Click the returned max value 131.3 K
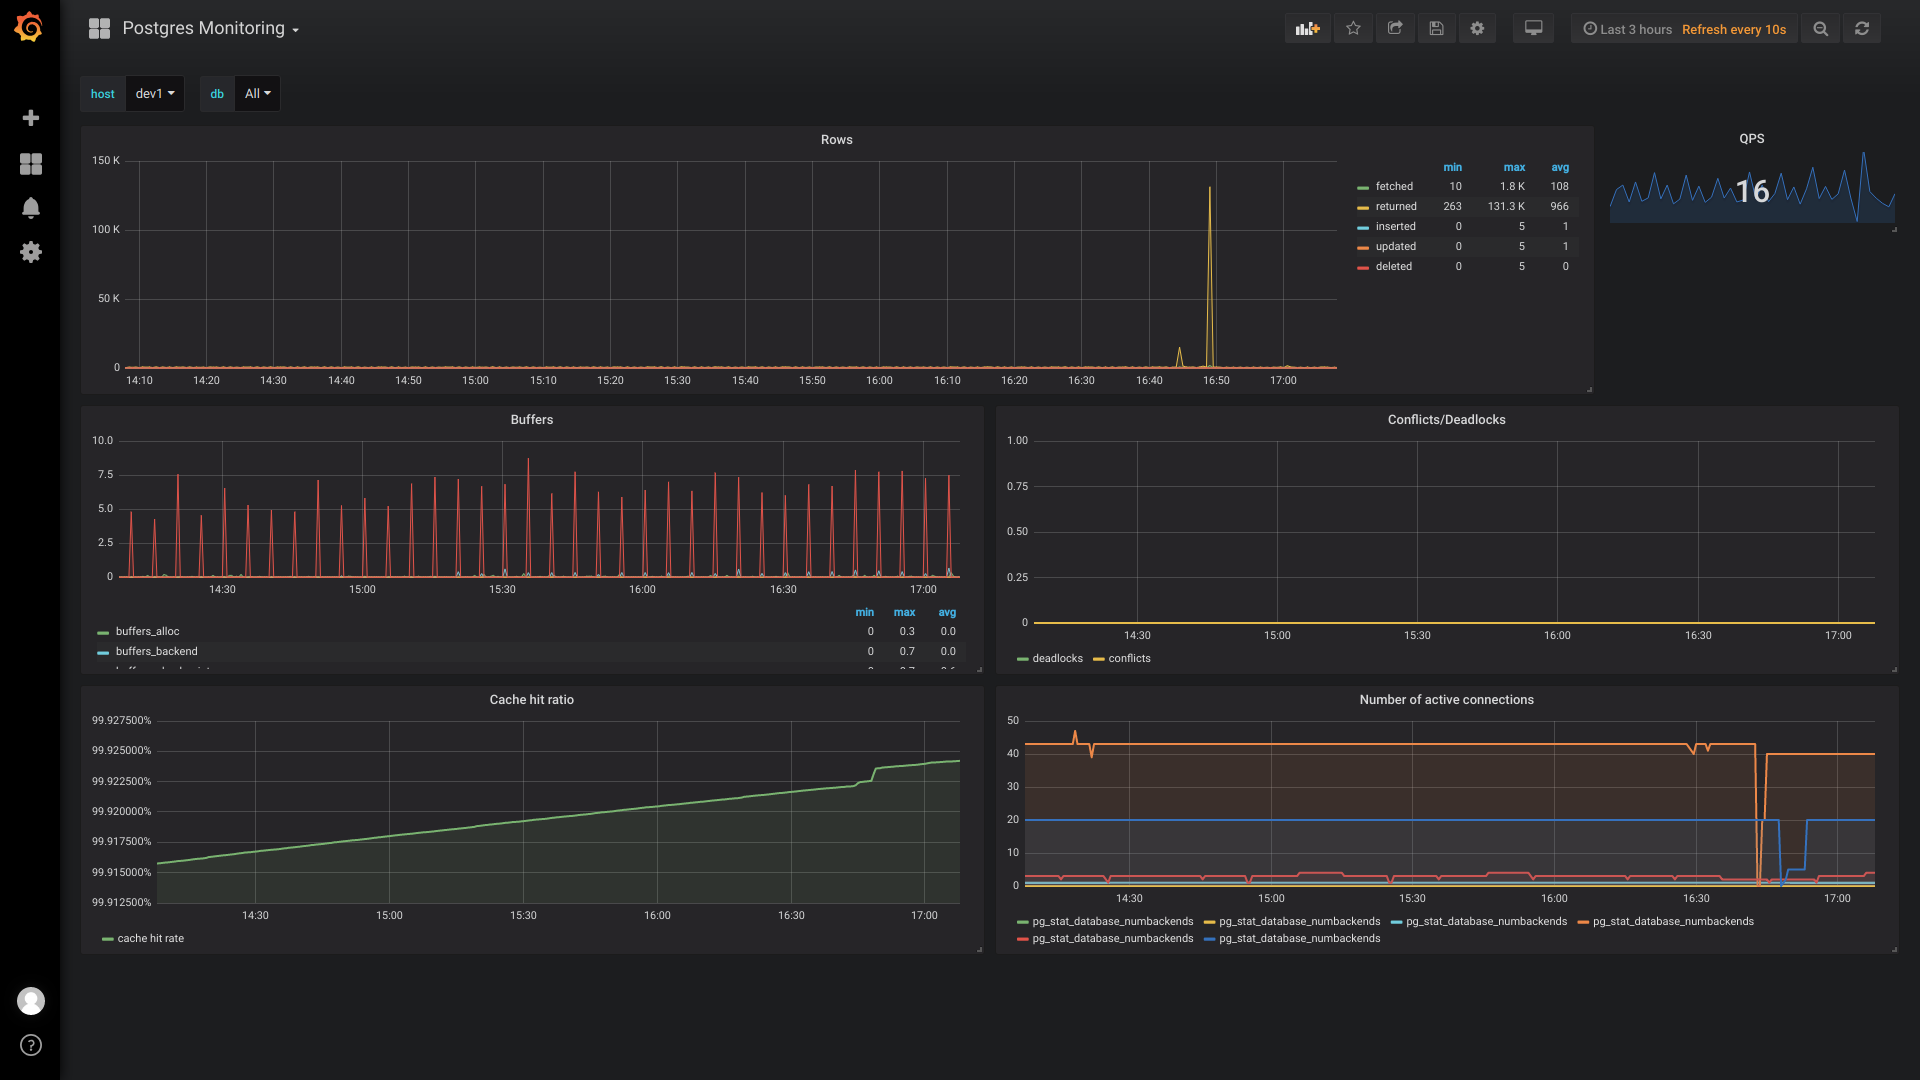This screenshot has height=1080, width=1920. click(x=1506, y=206)
